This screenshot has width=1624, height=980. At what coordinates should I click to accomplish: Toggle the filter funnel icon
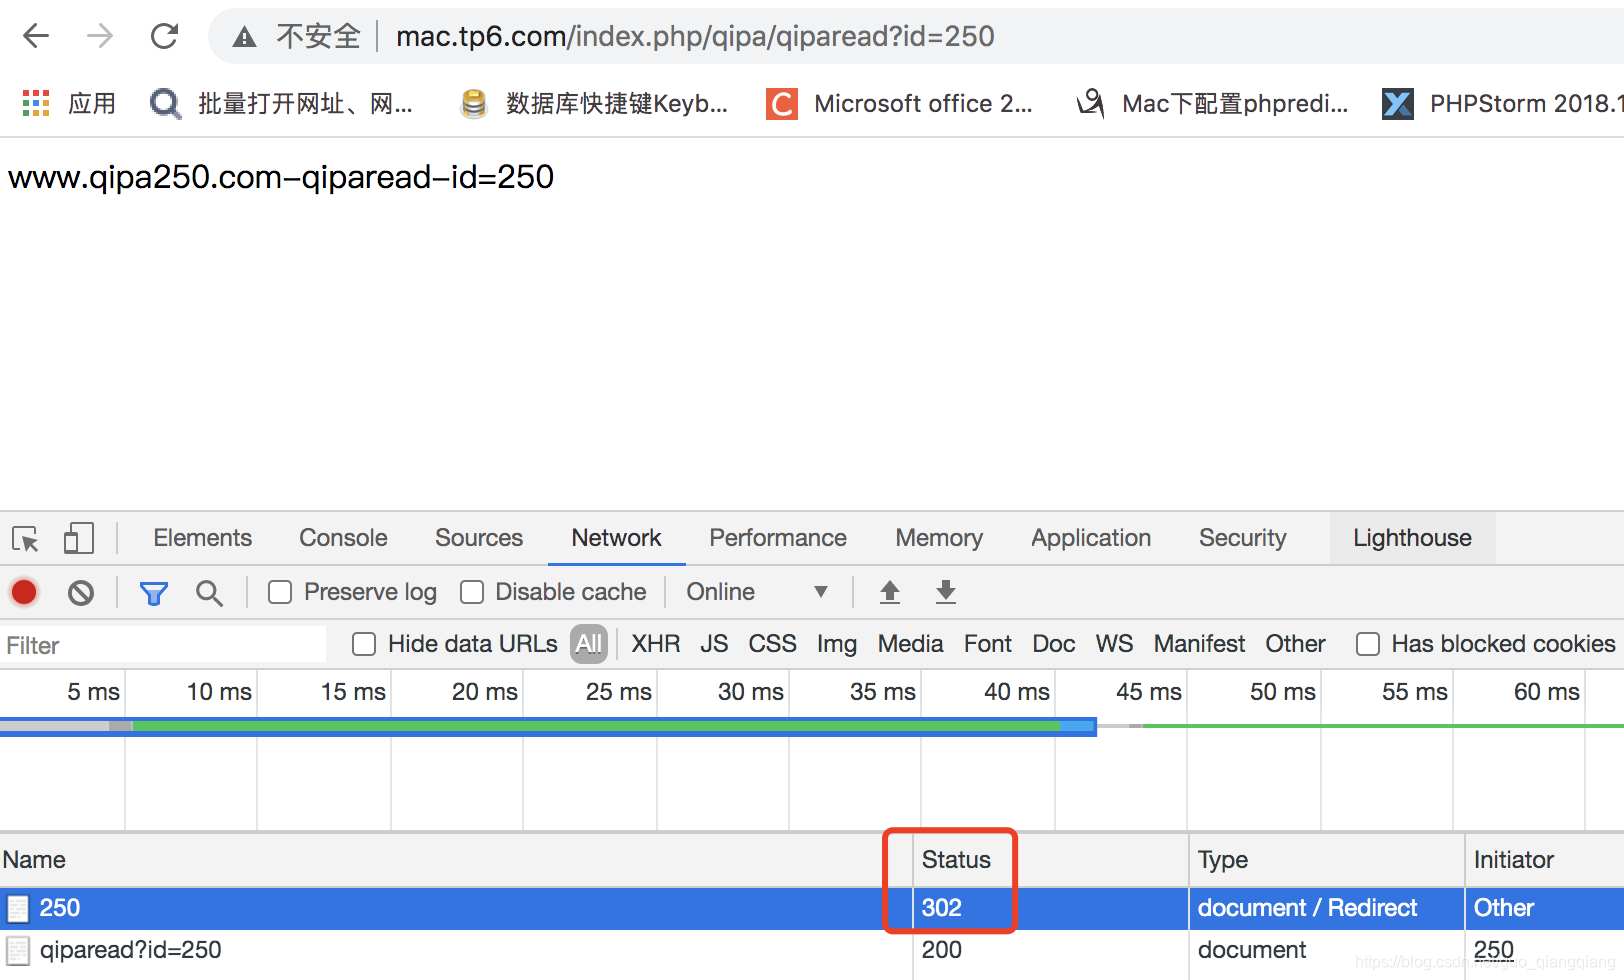pyautogui.click(x=153, y=594)
